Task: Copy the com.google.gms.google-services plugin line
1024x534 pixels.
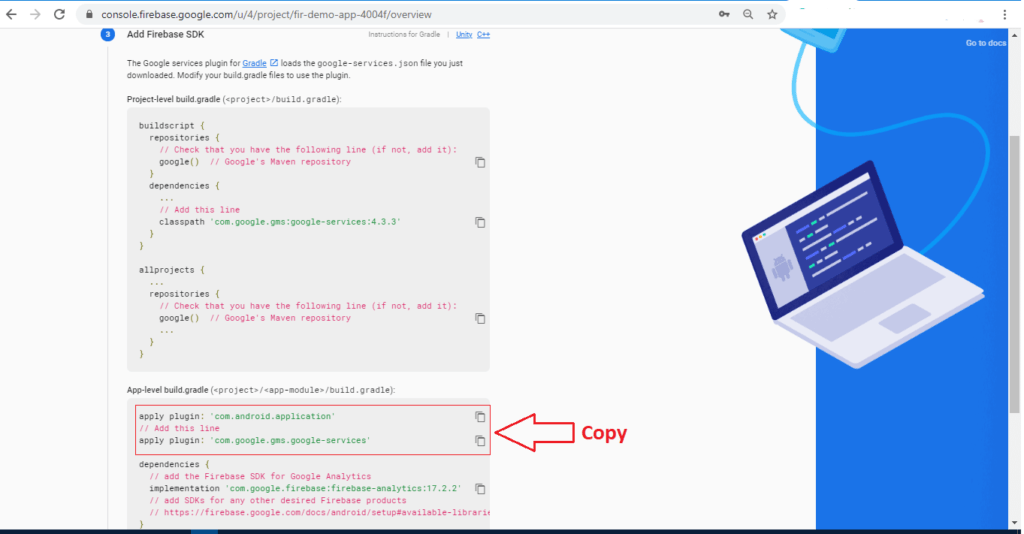Action: [480, 441]
